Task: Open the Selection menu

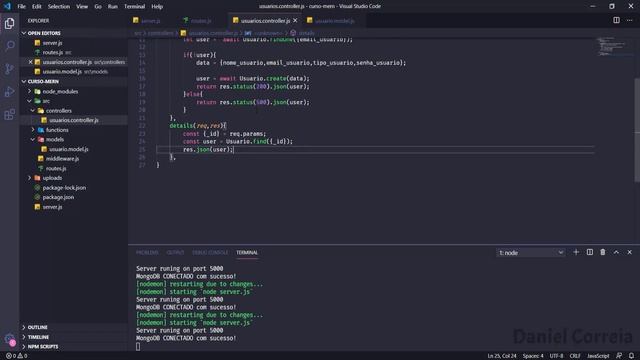Action: 59,7
